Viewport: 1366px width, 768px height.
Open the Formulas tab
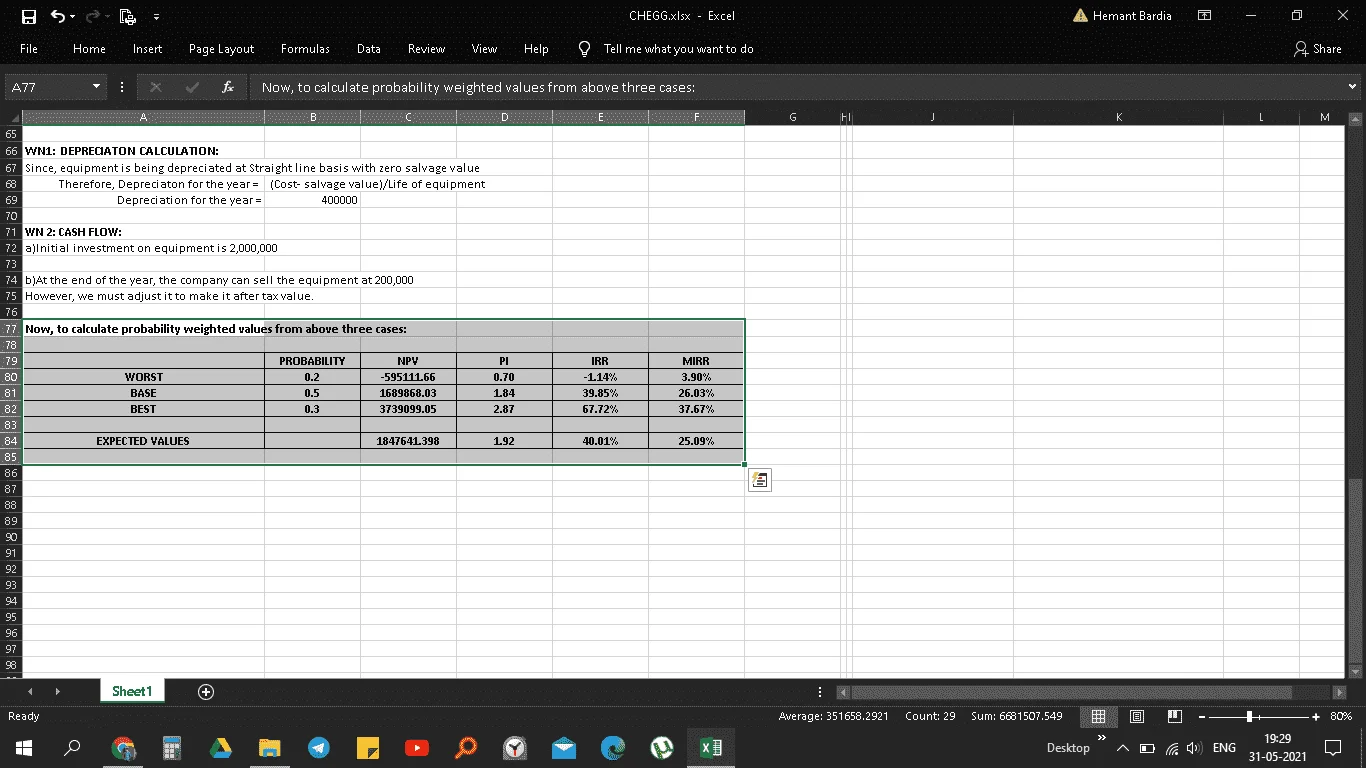point(305,49)
